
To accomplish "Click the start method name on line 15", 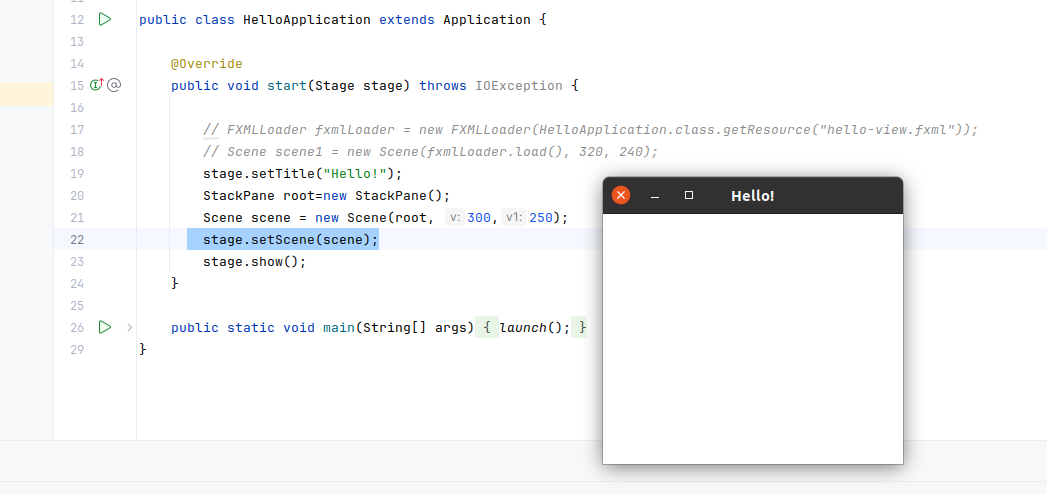I will coord(286,85).
